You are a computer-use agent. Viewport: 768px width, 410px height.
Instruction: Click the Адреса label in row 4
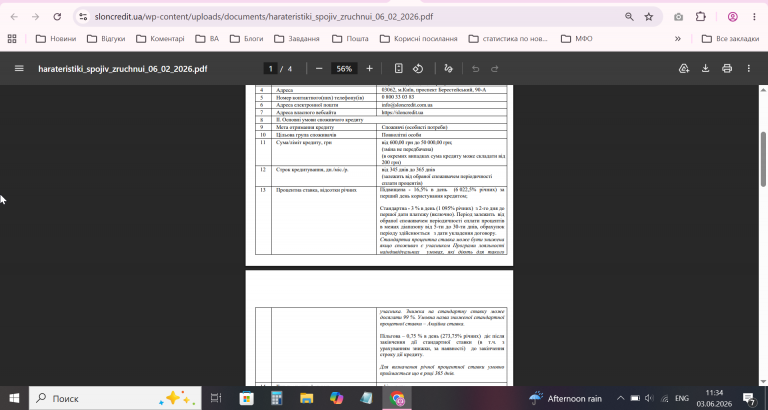(x=285, y=90)
